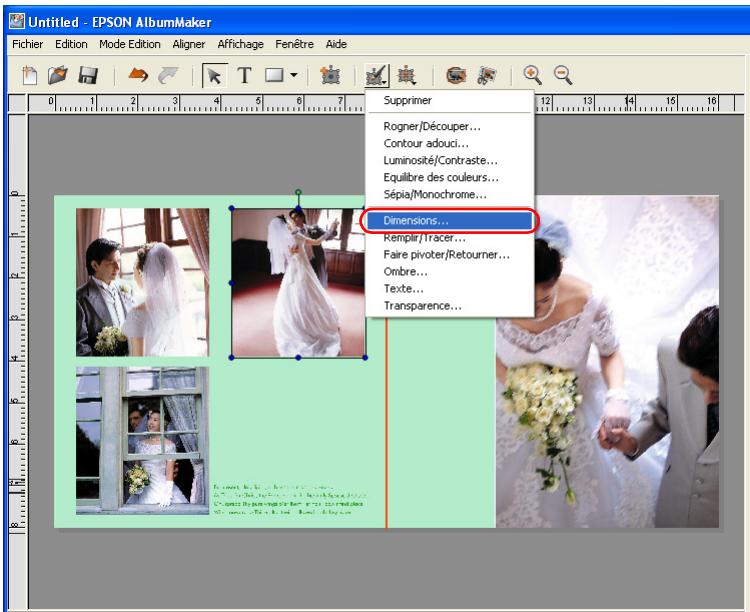Undo last action with orange arrow
The height and width of the screenshot is (612, 750).
click(138, 75)
